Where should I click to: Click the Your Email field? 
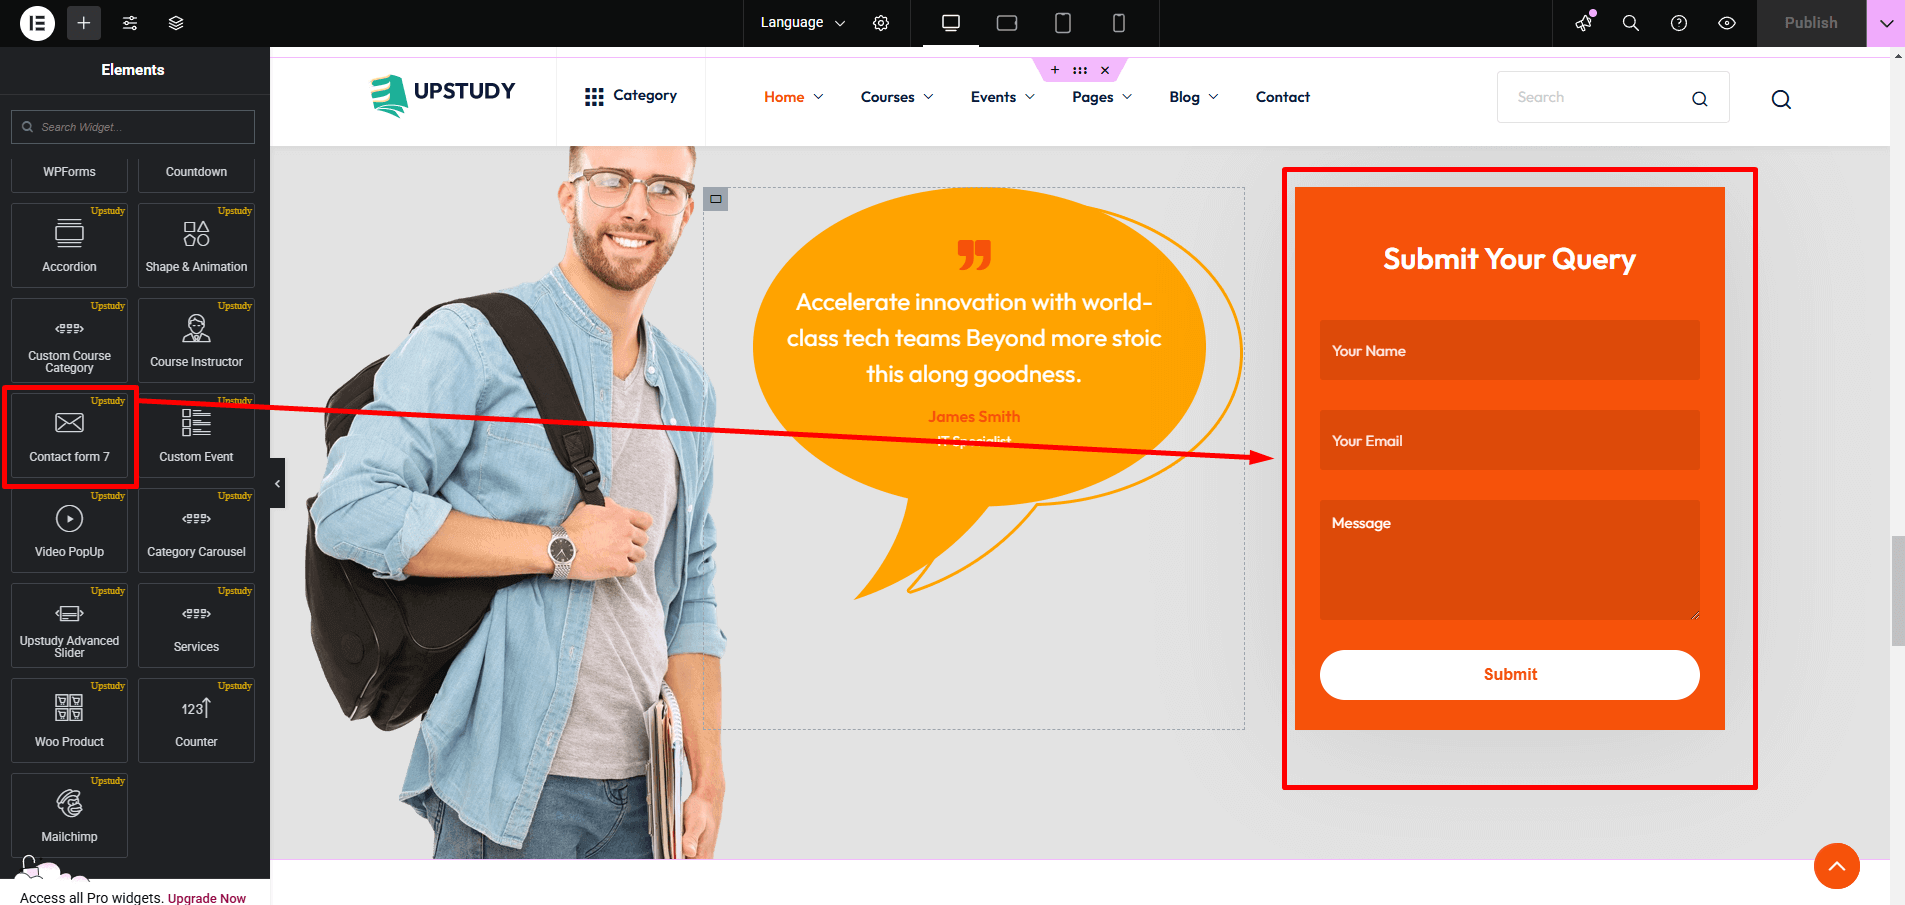pos(1510,440)
